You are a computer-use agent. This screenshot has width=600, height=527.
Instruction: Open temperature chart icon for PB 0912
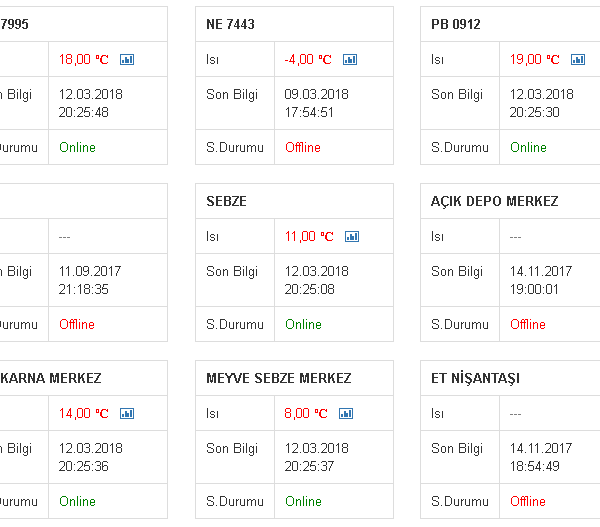(x=578, y=60)
